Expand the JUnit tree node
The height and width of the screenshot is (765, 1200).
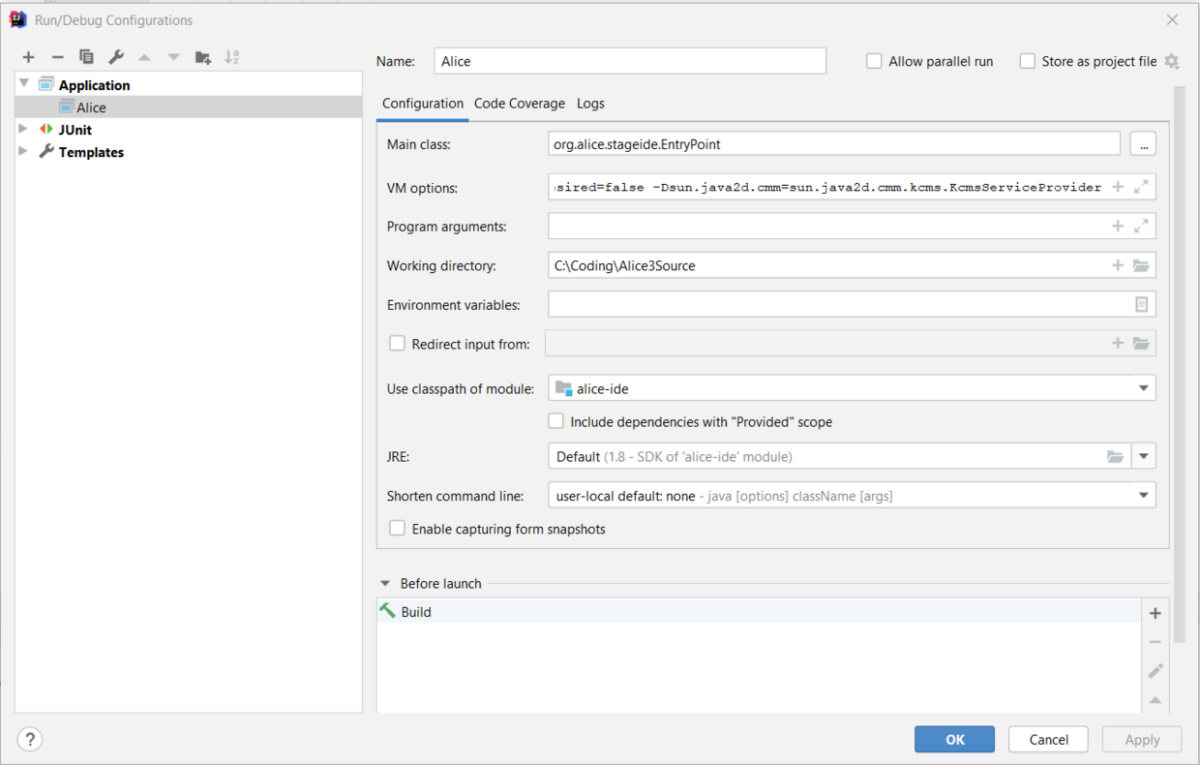(24, 129)
